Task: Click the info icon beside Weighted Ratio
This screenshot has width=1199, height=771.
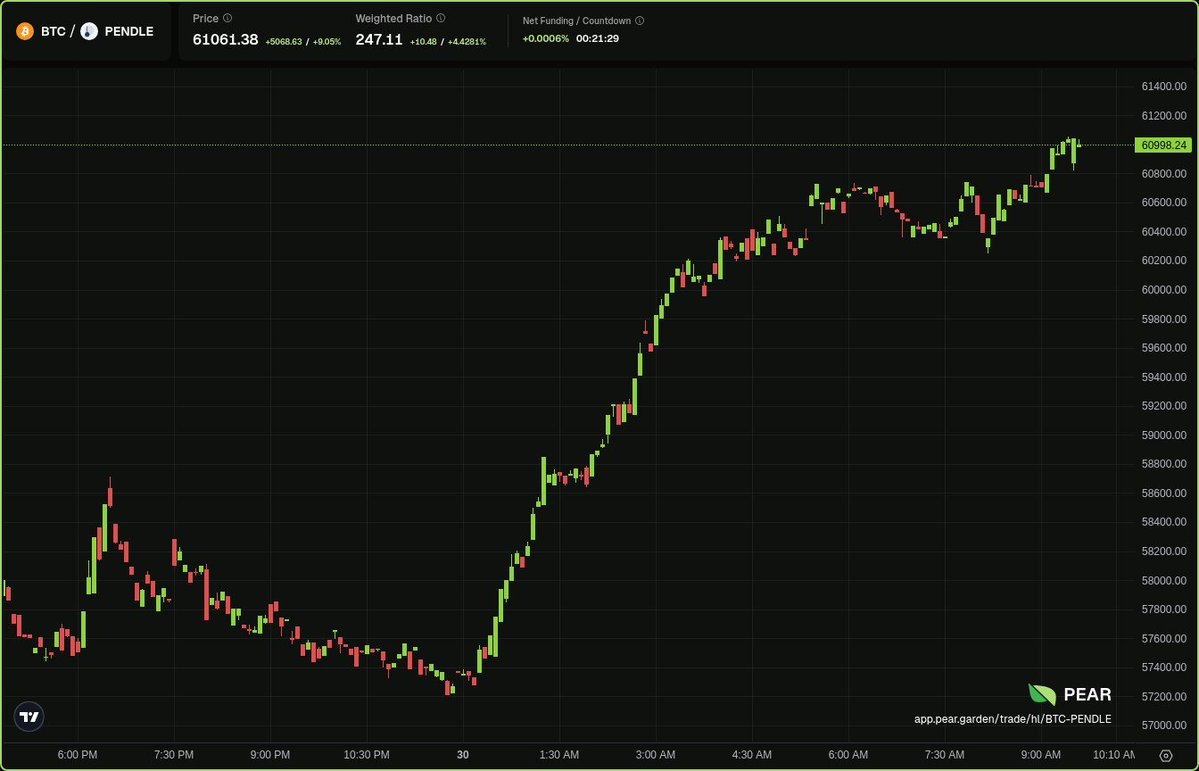Action: [x=441, y=18]
